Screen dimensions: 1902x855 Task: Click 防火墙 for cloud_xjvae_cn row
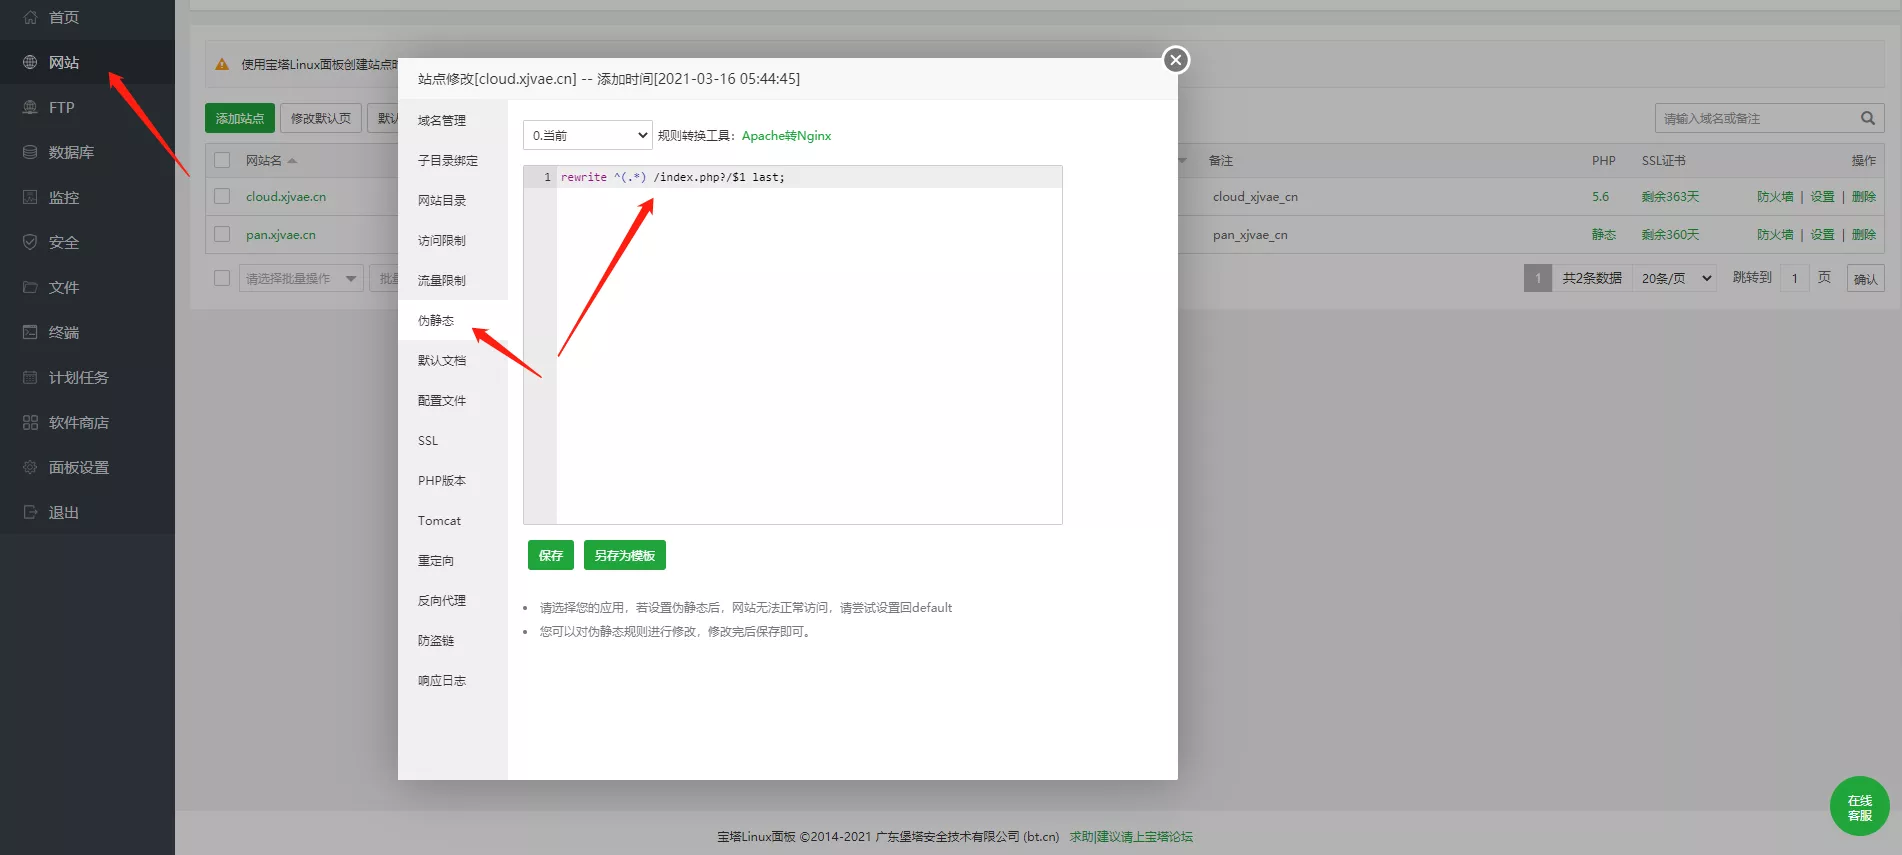click(x=1775, y=196)
